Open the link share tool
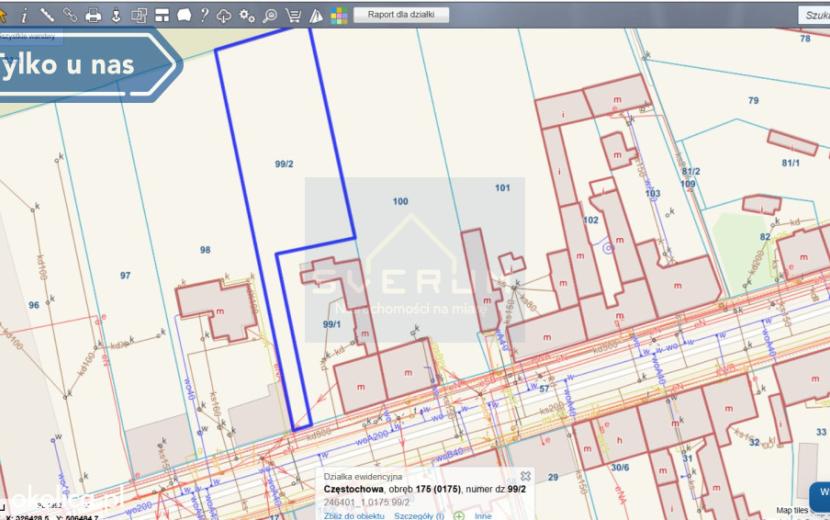The width and height of the screenshot is (830, 520). 70,15
